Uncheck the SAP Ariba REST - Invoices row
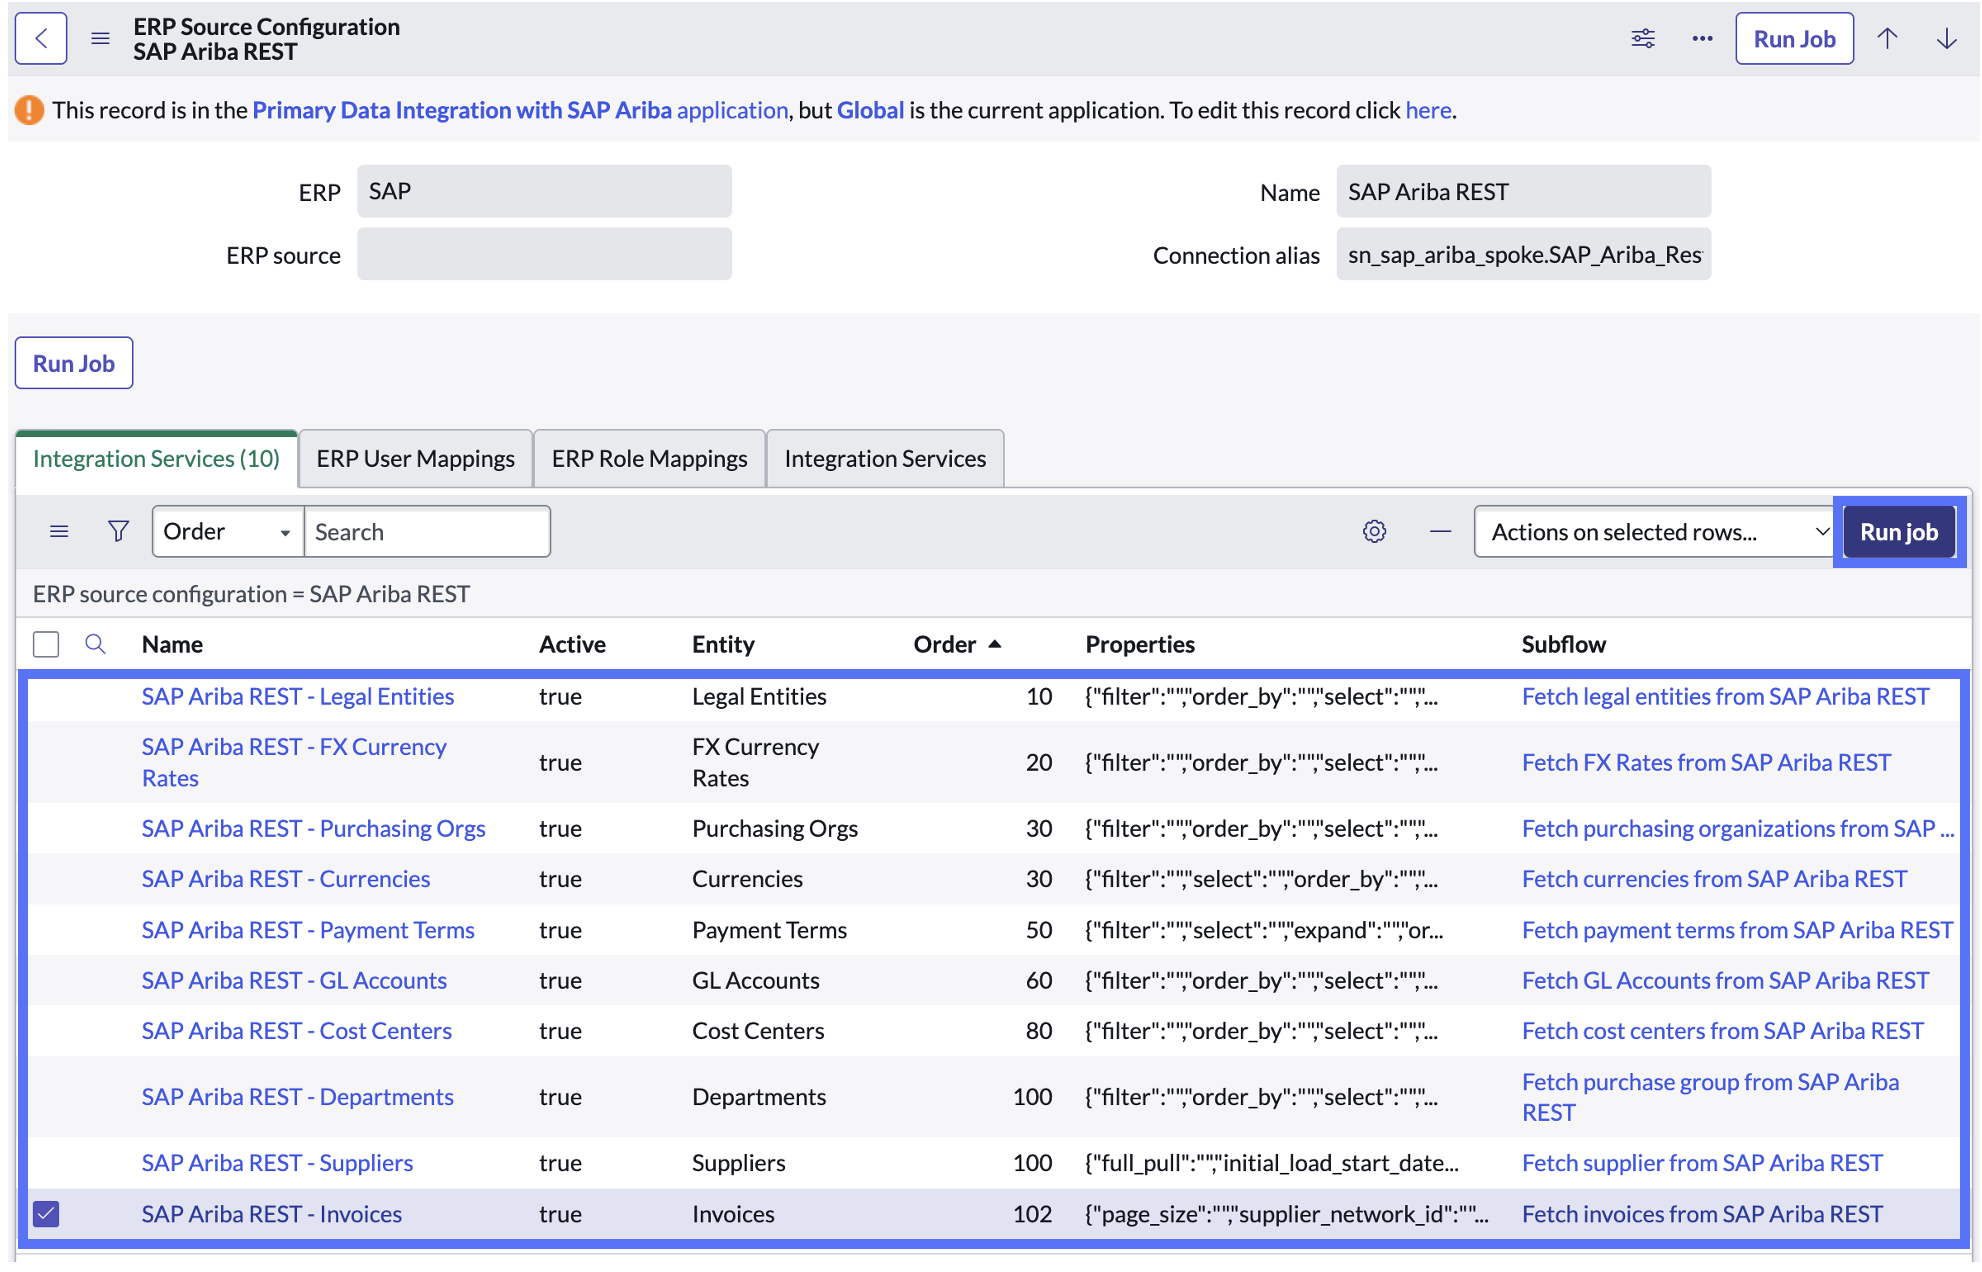 (46, 1214)
